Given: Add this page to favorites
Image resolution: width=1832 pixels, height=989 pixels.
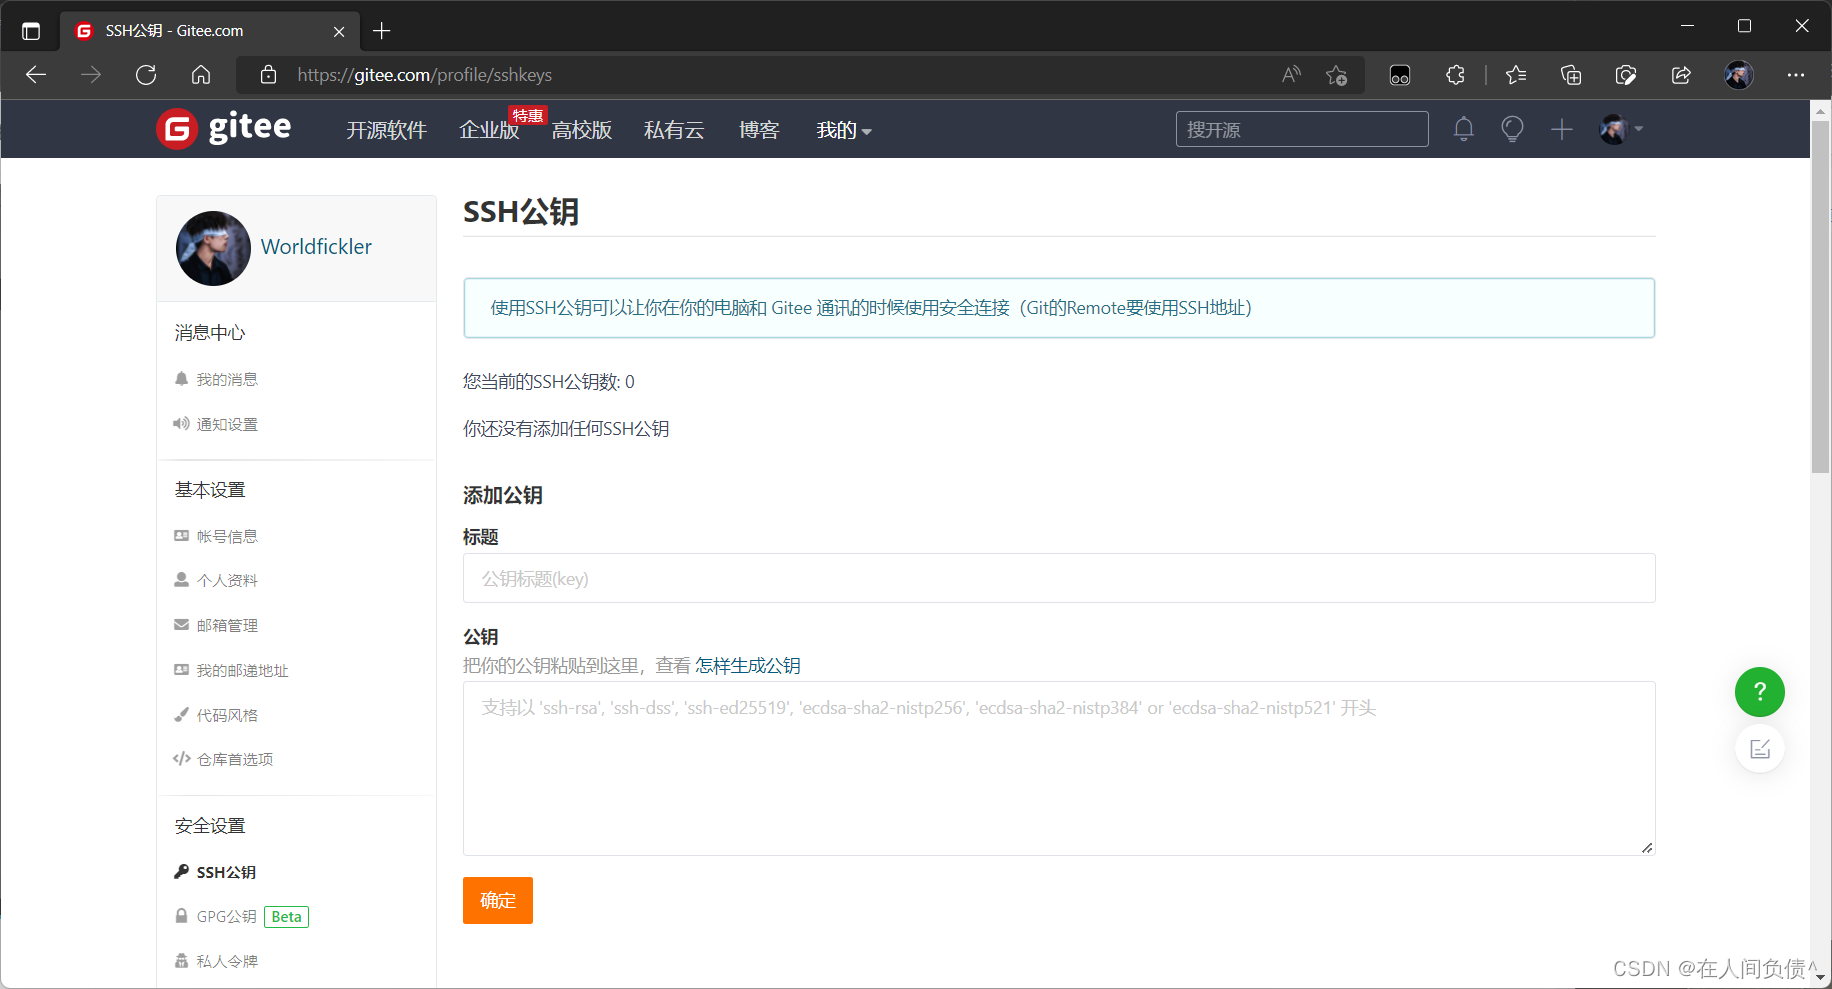Looking at the screenshot, I should click(x=1336, y=75).
